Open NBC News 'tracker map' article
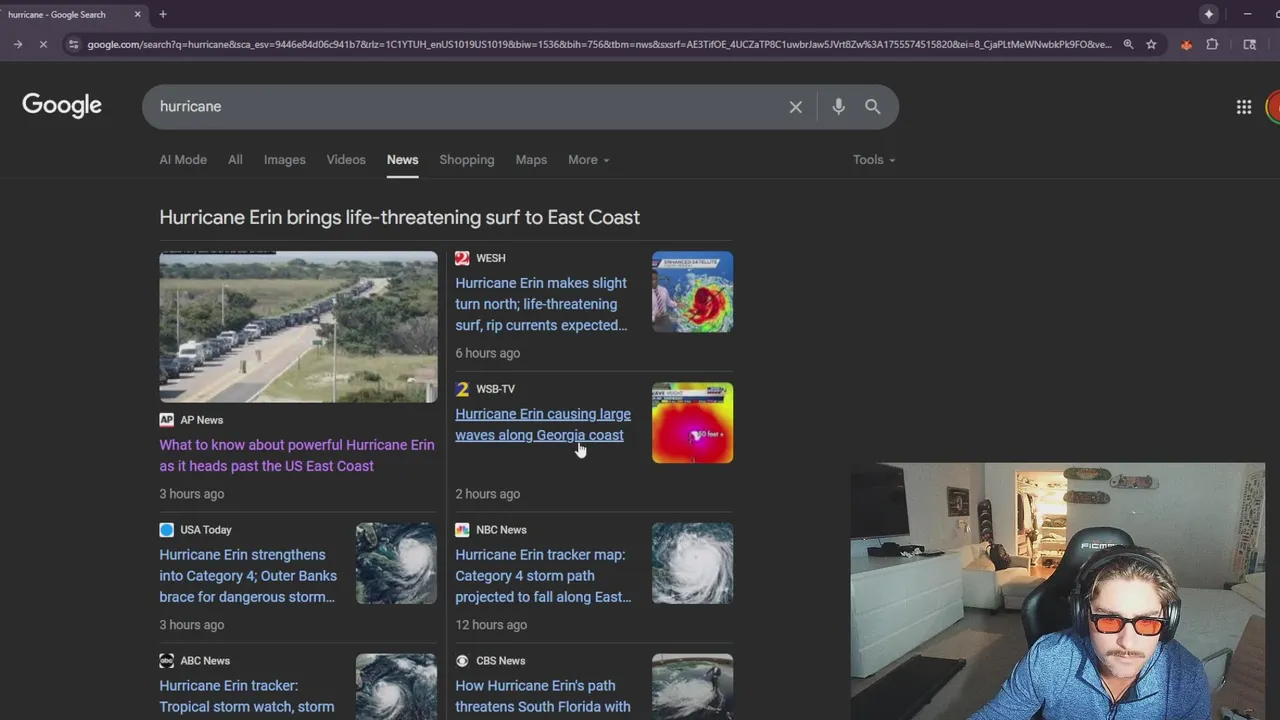1280x720 pixels. (x=543, y=576)
